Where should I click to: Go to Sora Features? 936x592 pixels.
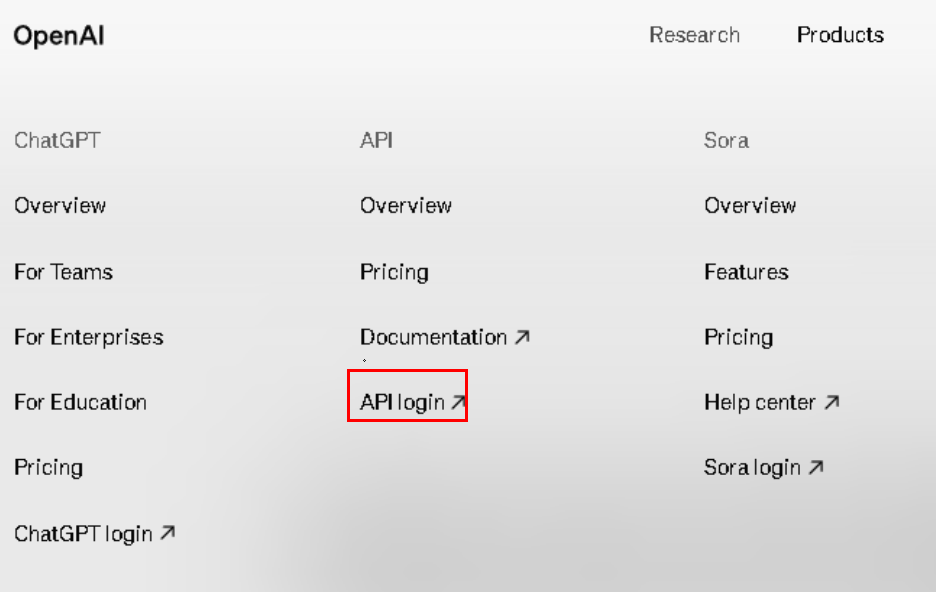(746, 272)
